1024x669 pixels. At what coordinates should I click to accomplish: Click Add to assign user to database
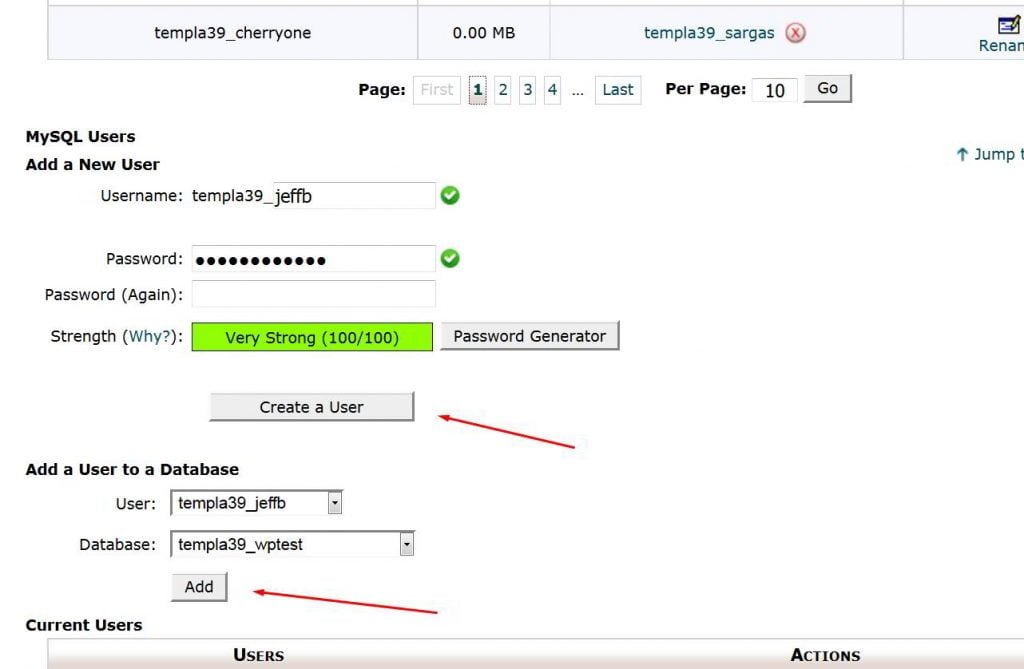[199, 587]
